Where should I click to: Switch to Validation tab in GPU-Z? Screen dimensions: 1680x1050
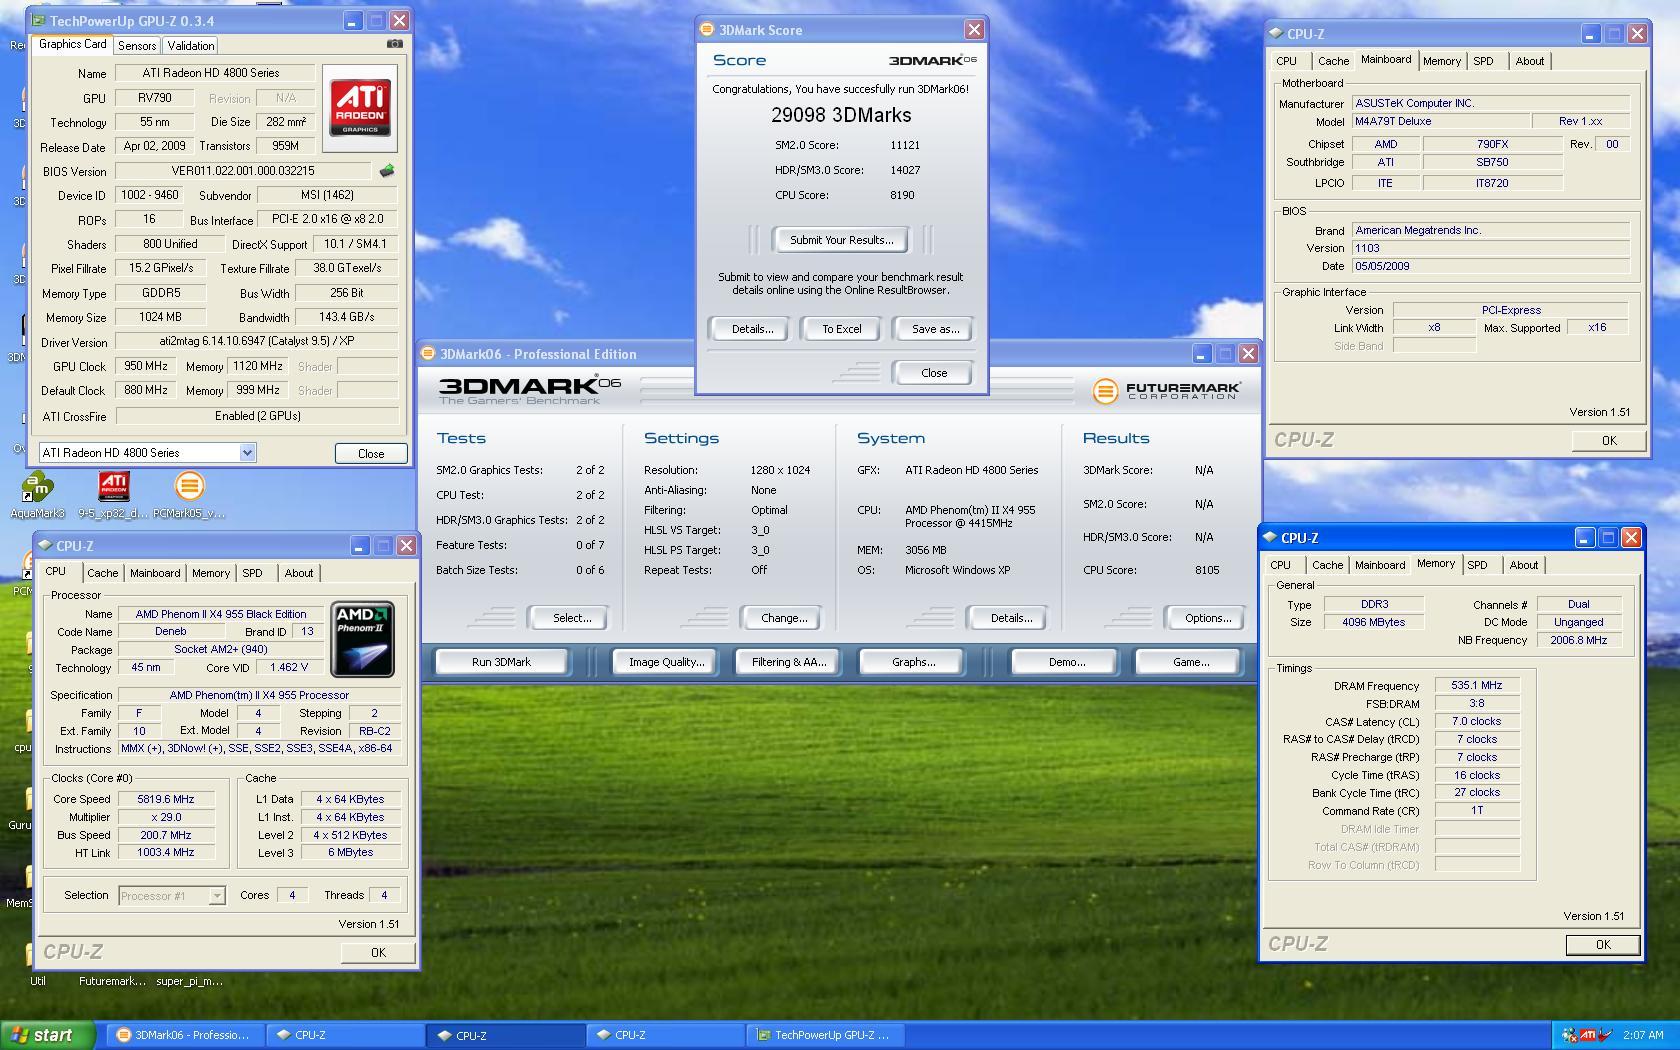[x=191, y=46]
